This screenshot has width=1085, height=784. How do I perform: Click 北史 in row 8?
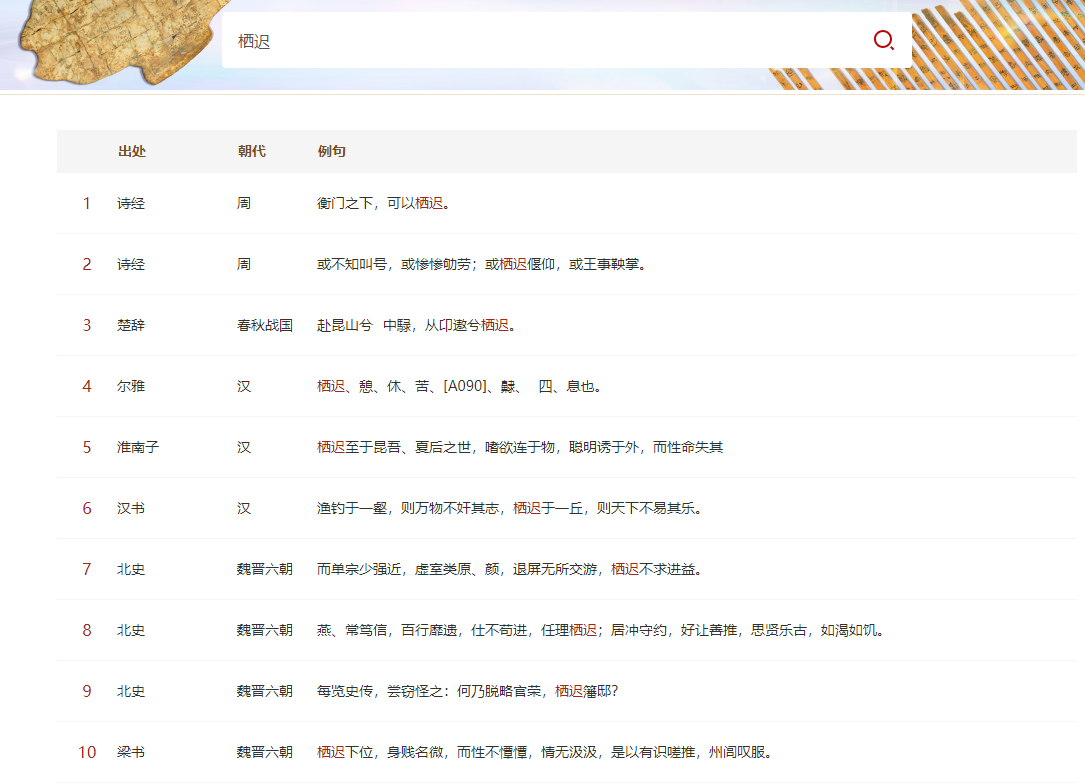pyautogui.click(x=131, y=630)
